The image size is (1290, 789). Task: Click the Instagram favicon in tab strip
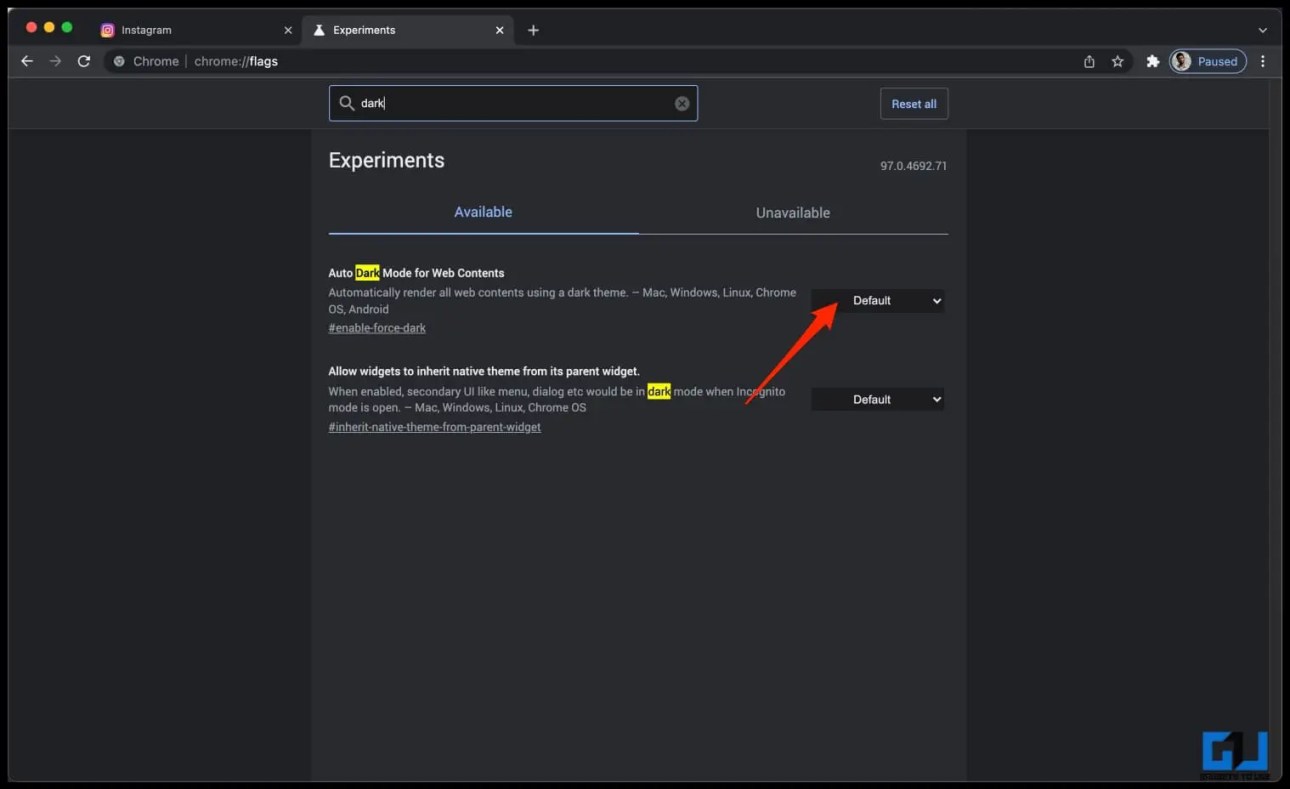click(x=108, y=30)
